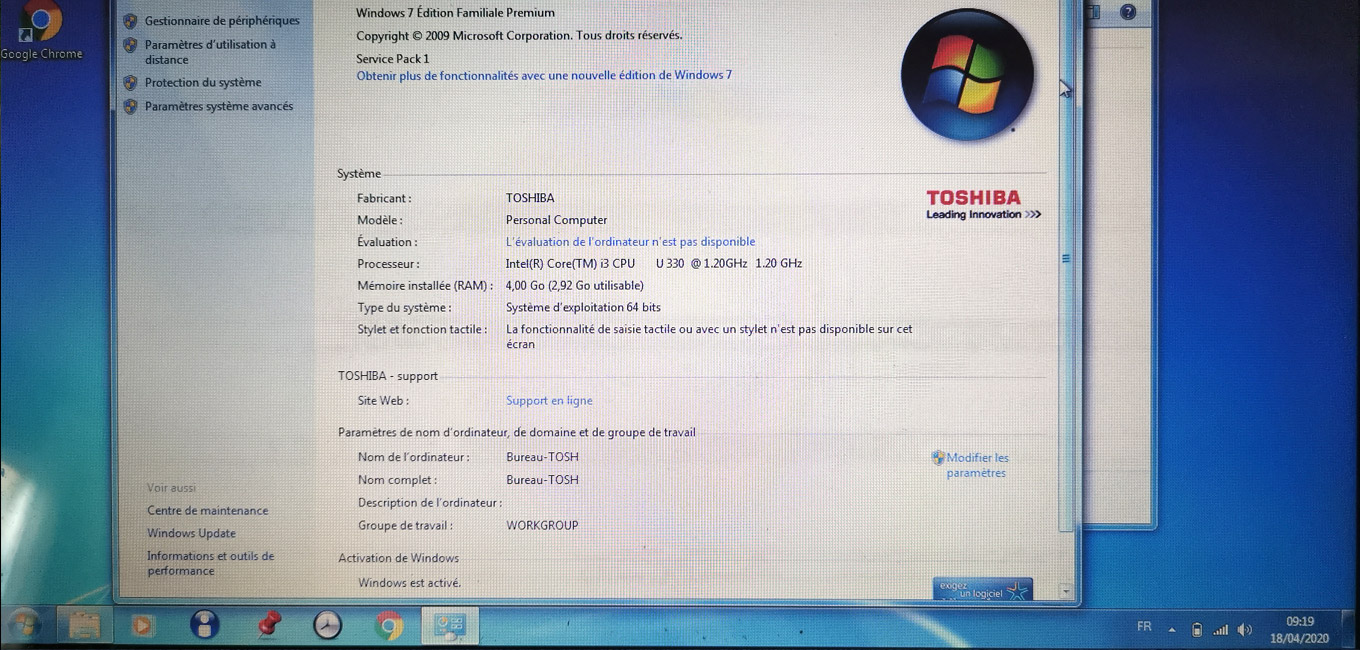Click the unavailable computer evaluation link
The height and width of the screenshot is (650, 1360).
click(x=631, y=242)
